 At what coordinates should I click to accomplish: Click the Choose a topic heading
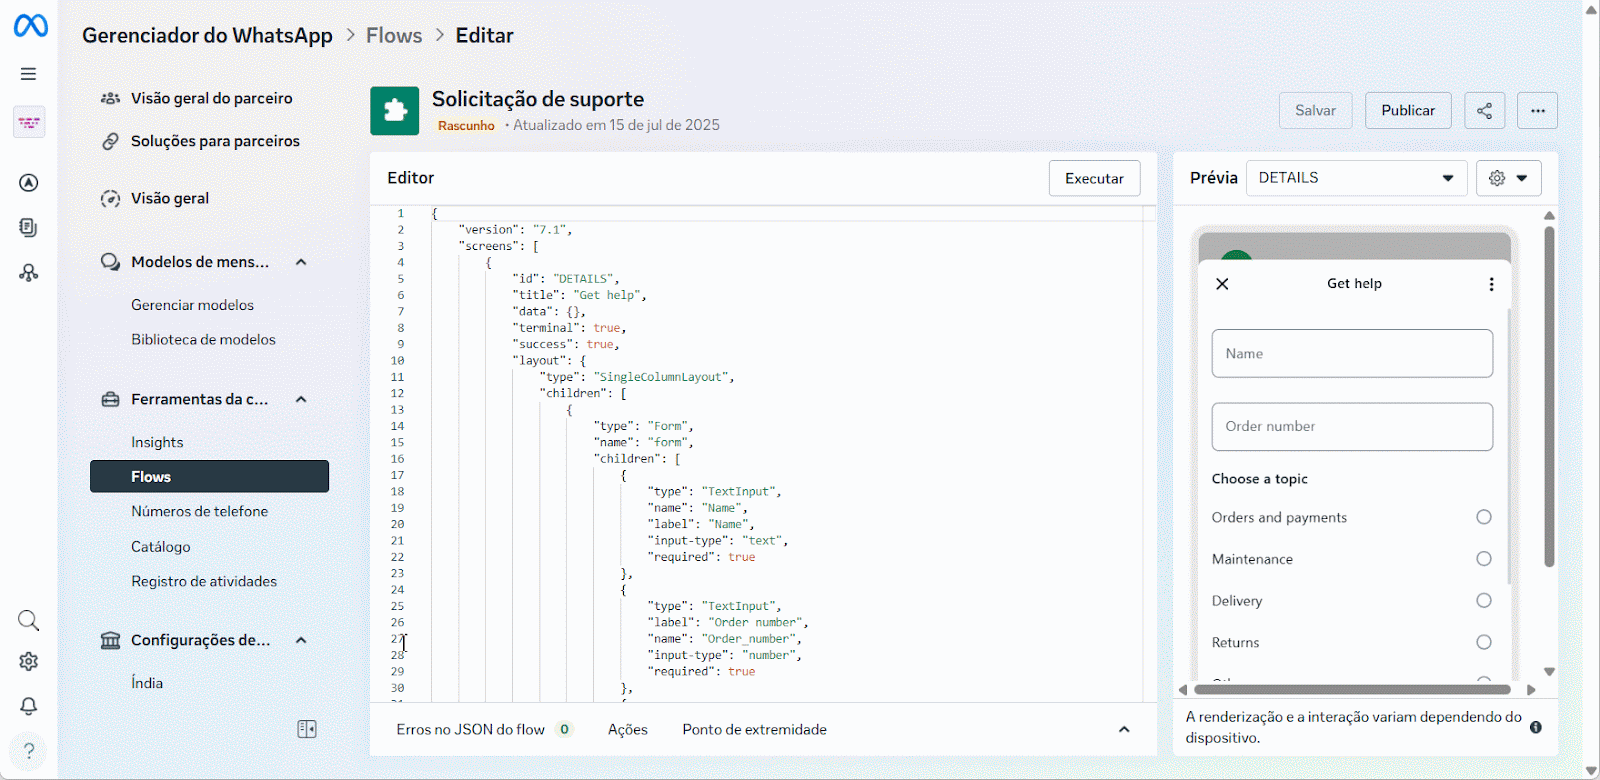click(1260, 479)
